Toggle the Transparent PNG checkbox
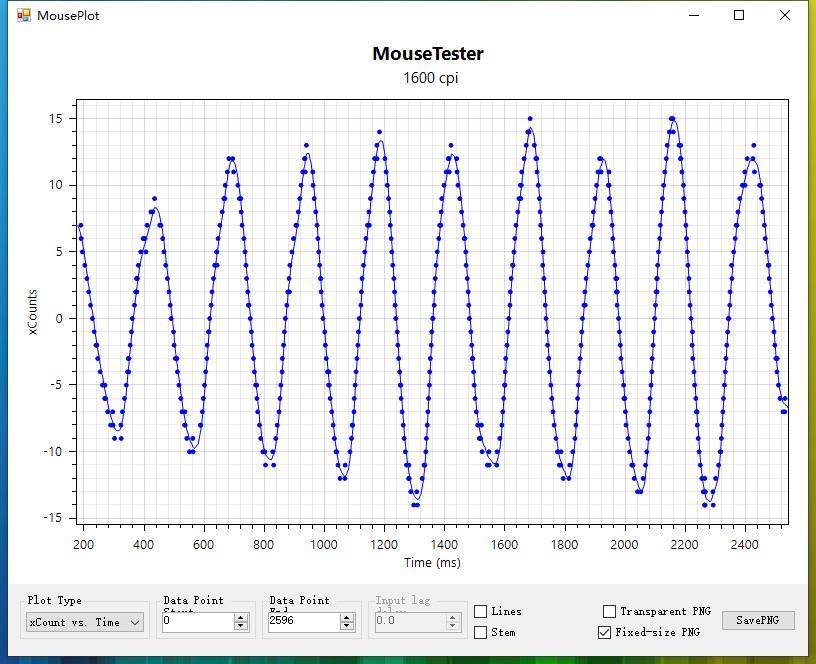The width and height of the screenshot is (816, 664). point(609,611)
